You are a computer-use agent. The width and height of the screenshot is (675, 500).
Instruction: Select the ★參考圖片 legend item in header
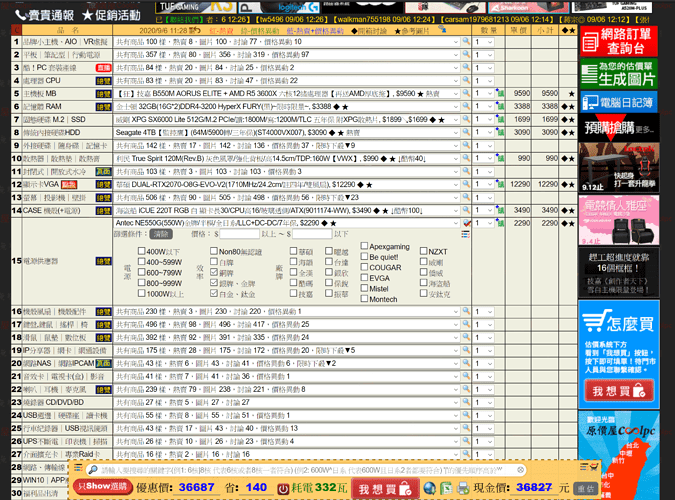coord(412,31)
